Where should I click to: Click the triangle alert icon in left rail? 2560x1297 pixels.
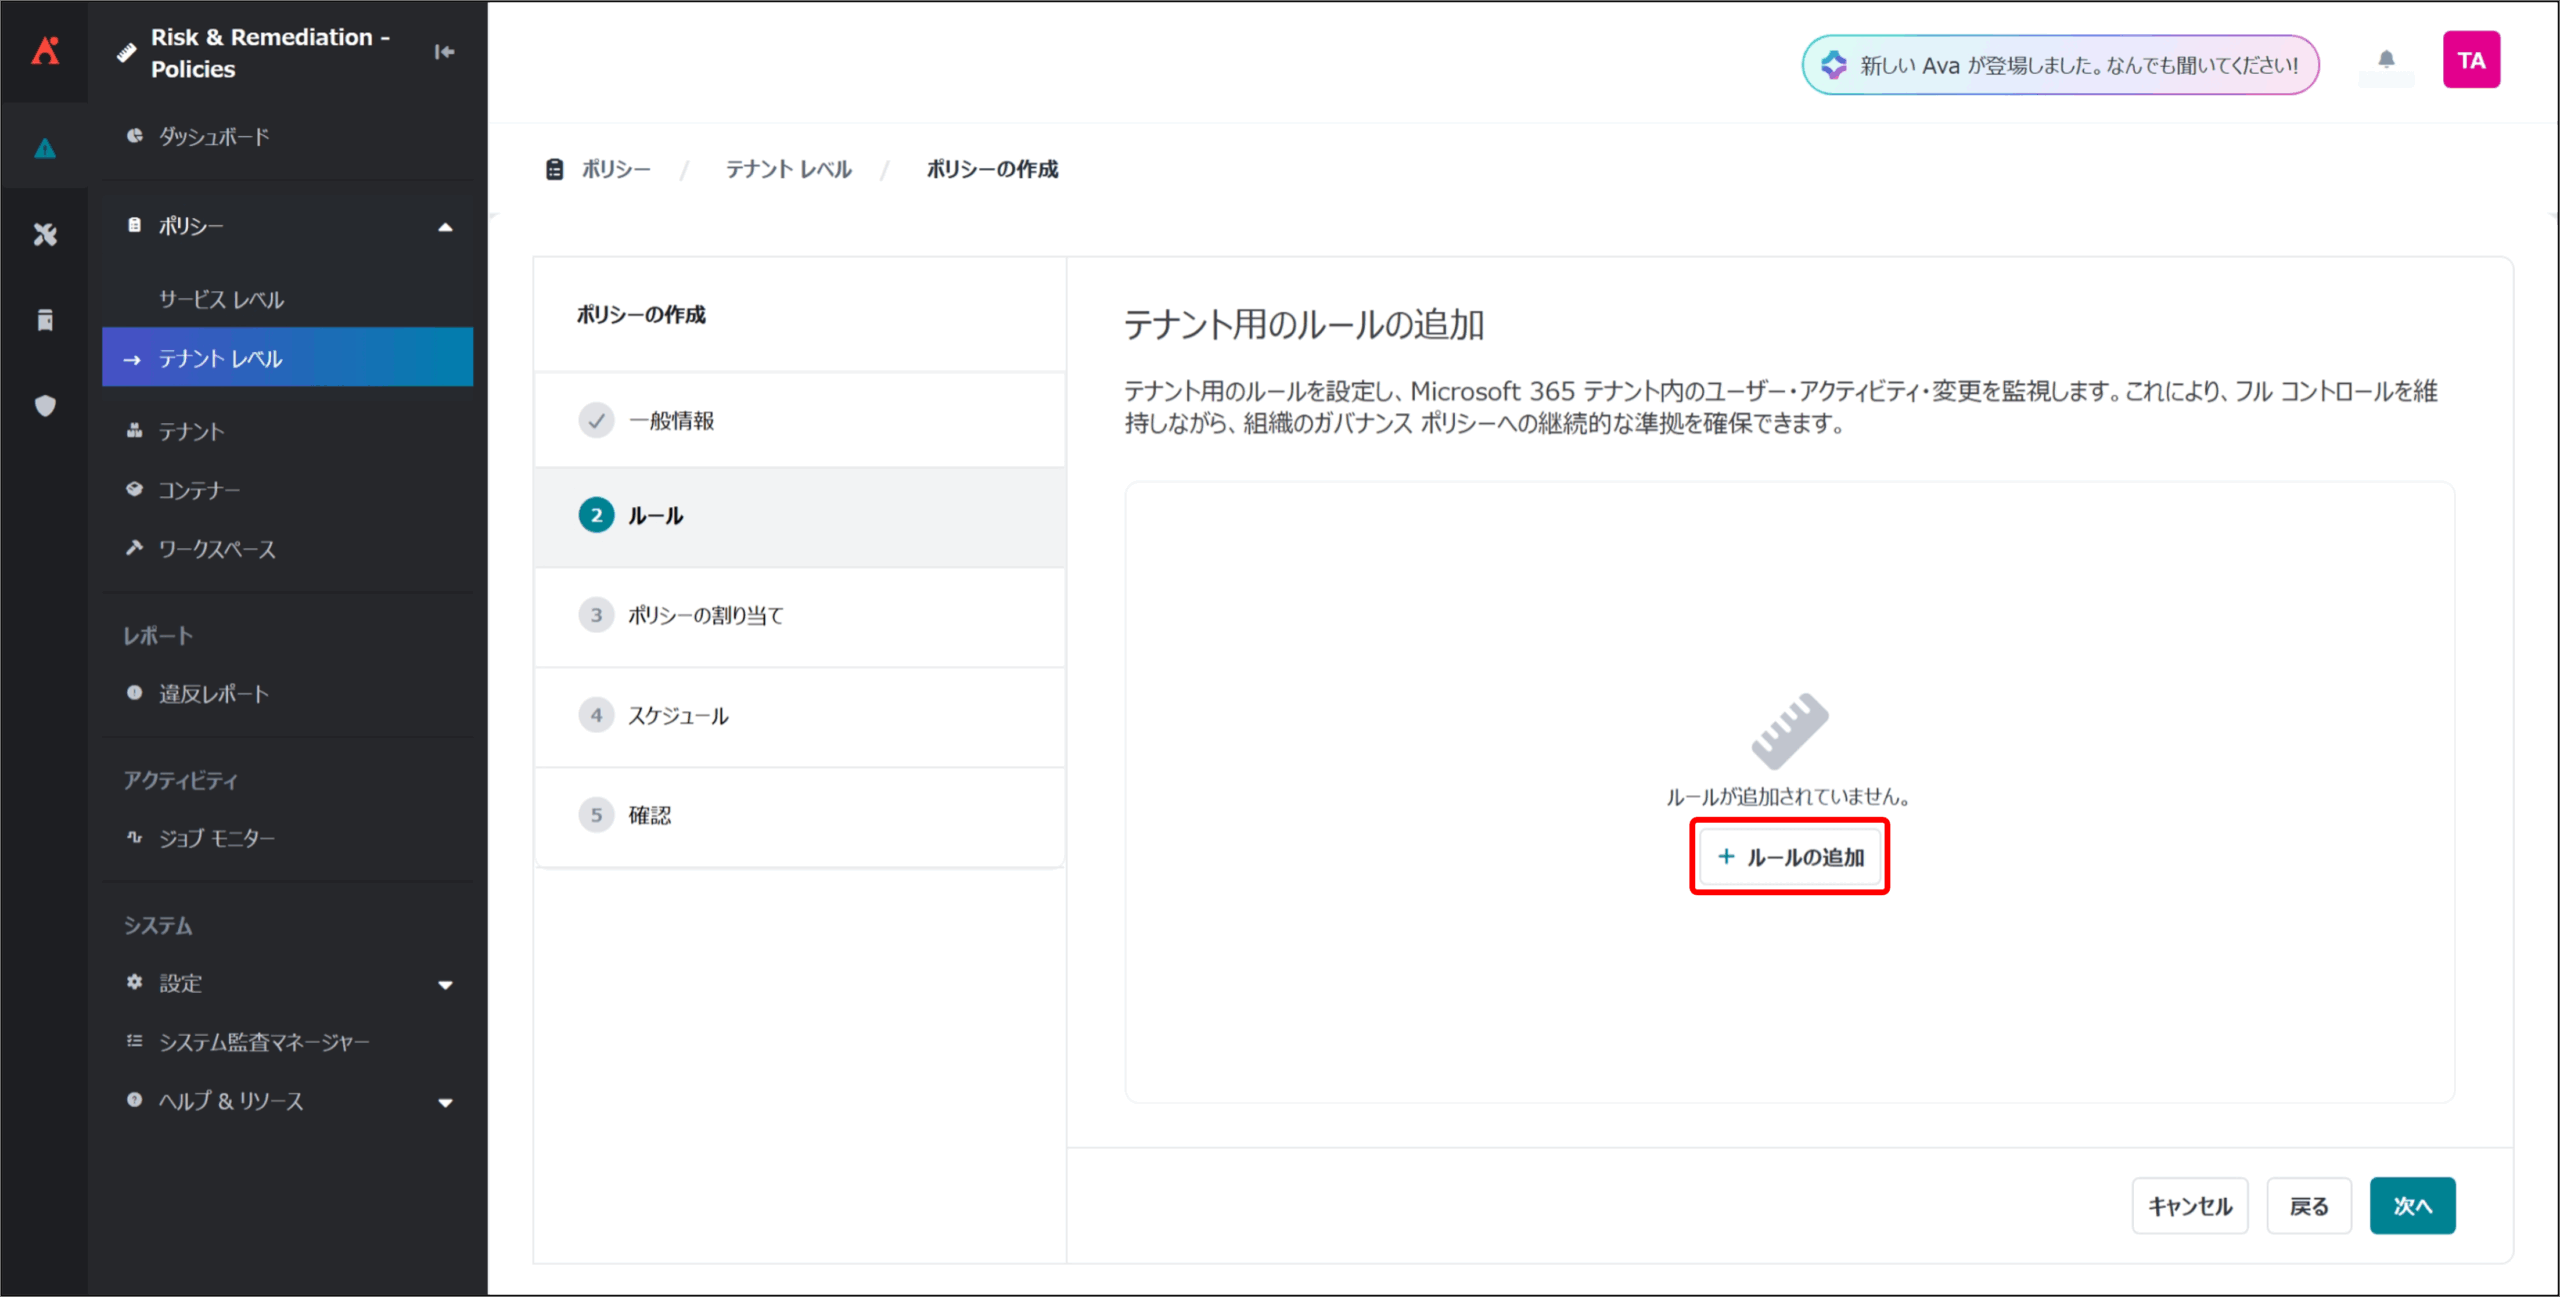coord(45,149)
